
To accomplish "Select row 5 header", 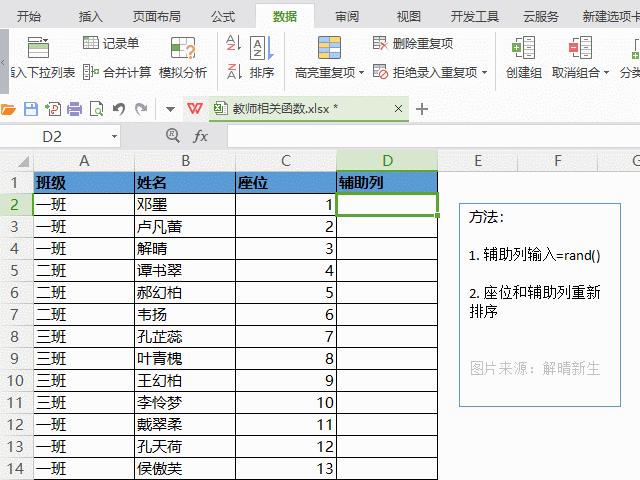I will [15, 271].
